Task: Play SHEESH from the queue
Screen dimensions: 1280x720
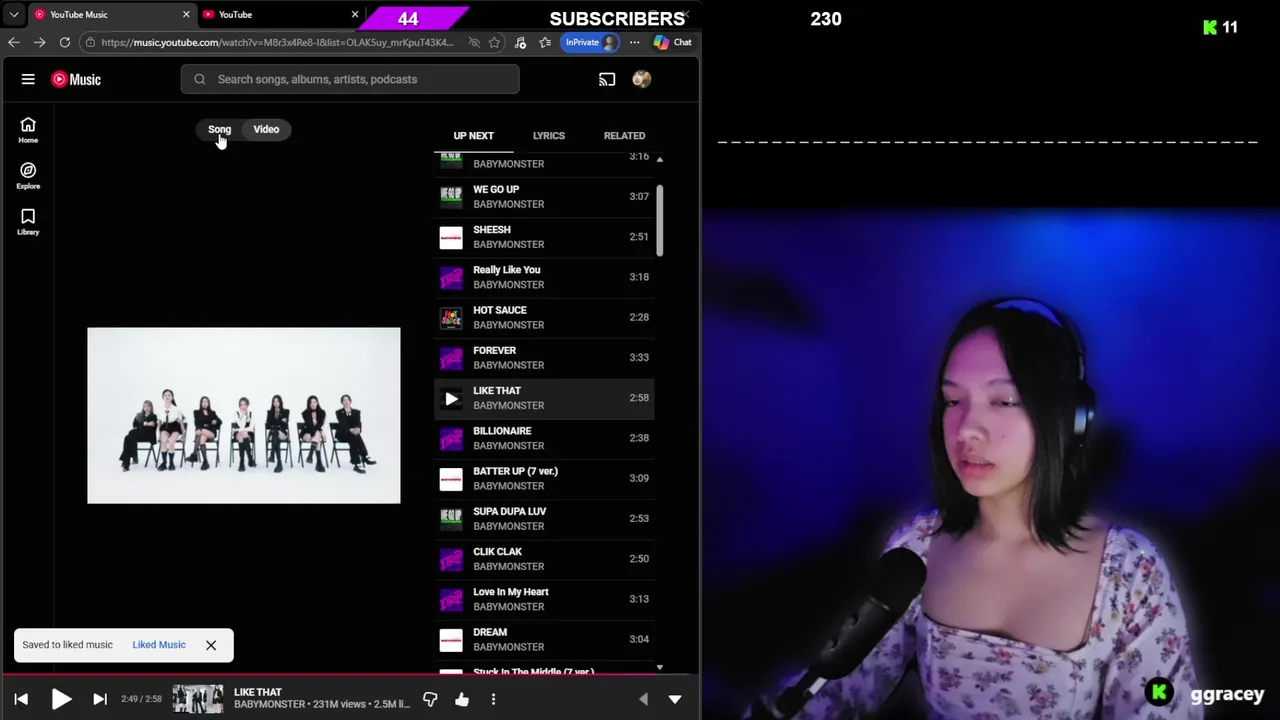Action: (x=545, y=237)
